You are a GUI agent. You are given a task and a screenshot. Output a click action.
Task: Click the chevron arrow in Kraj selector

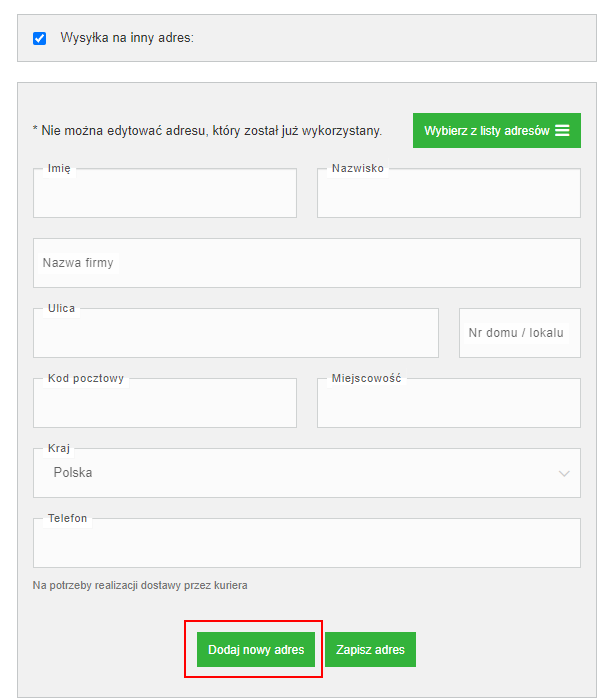(564, 473)
